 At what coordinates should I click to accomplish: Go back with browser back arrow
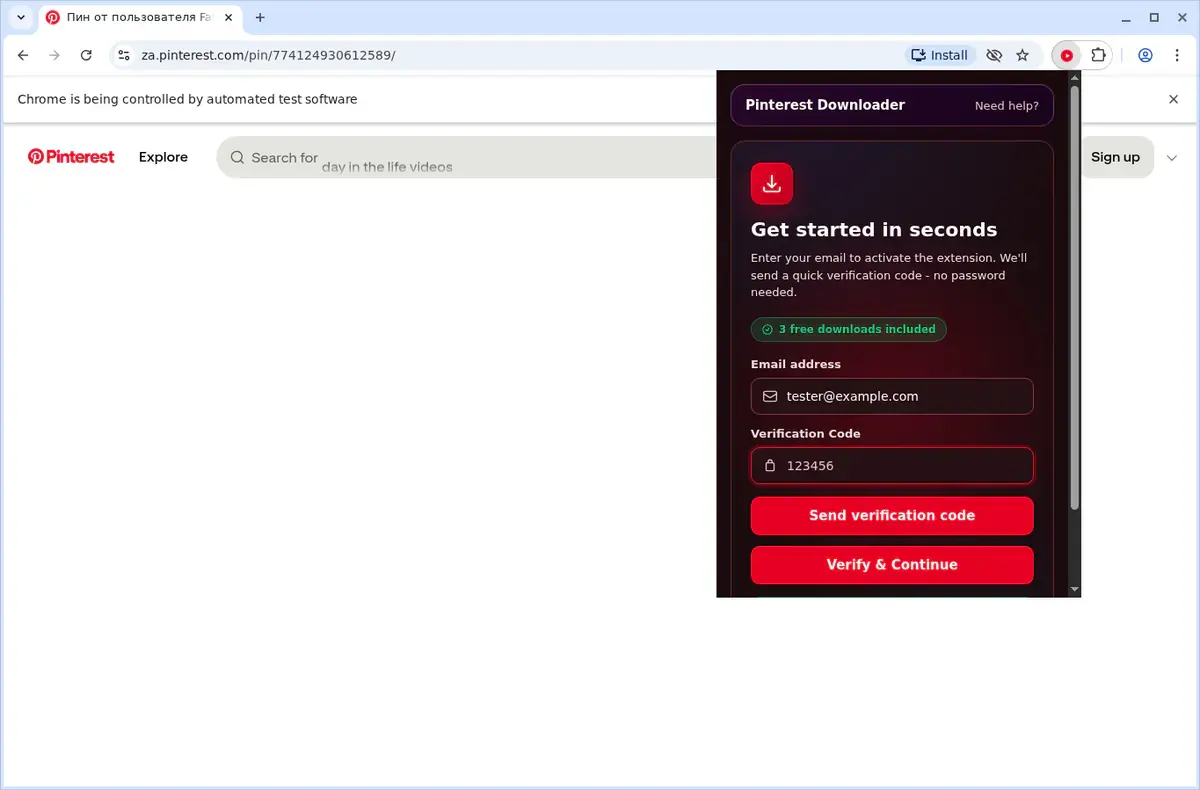tap(24, 55)
